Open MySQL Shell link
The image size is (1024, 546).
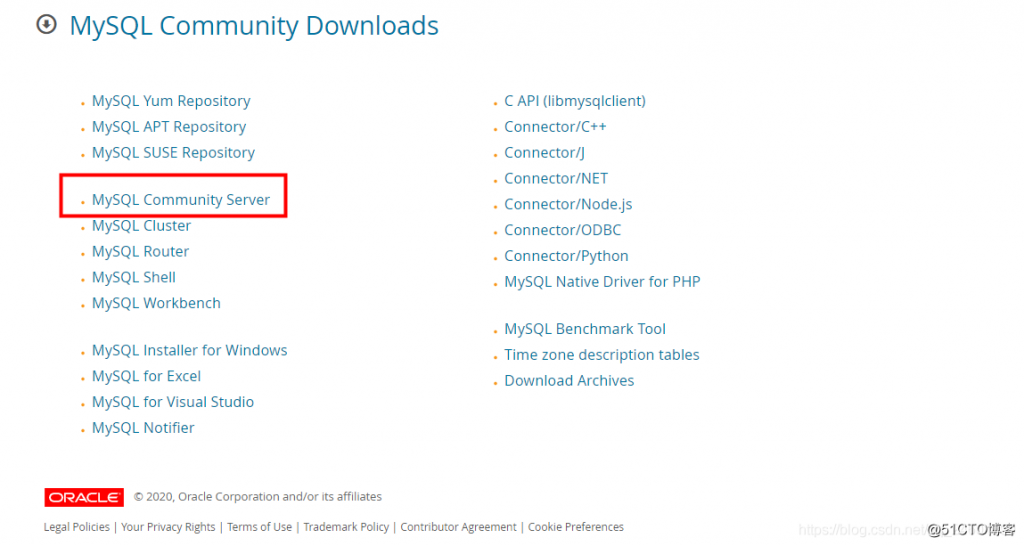134,278
